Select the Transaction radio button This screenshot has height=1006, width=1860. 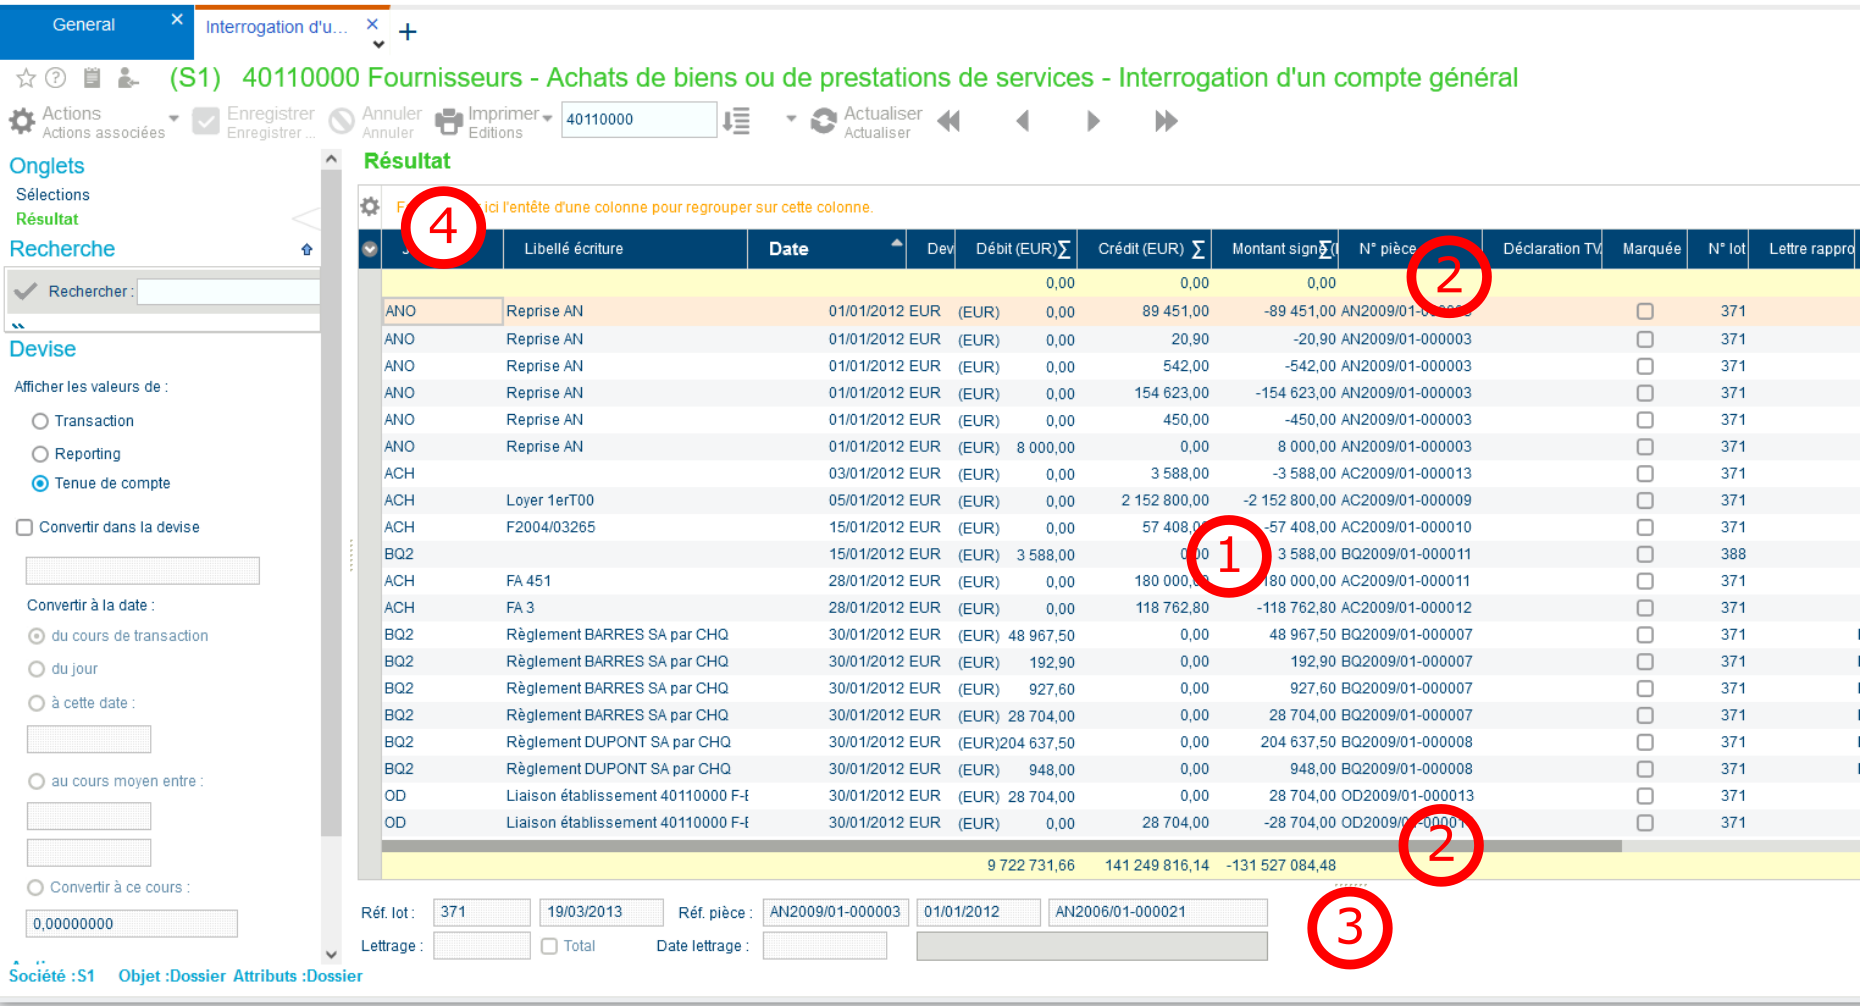pyautogui.click(x=40, y=421)
